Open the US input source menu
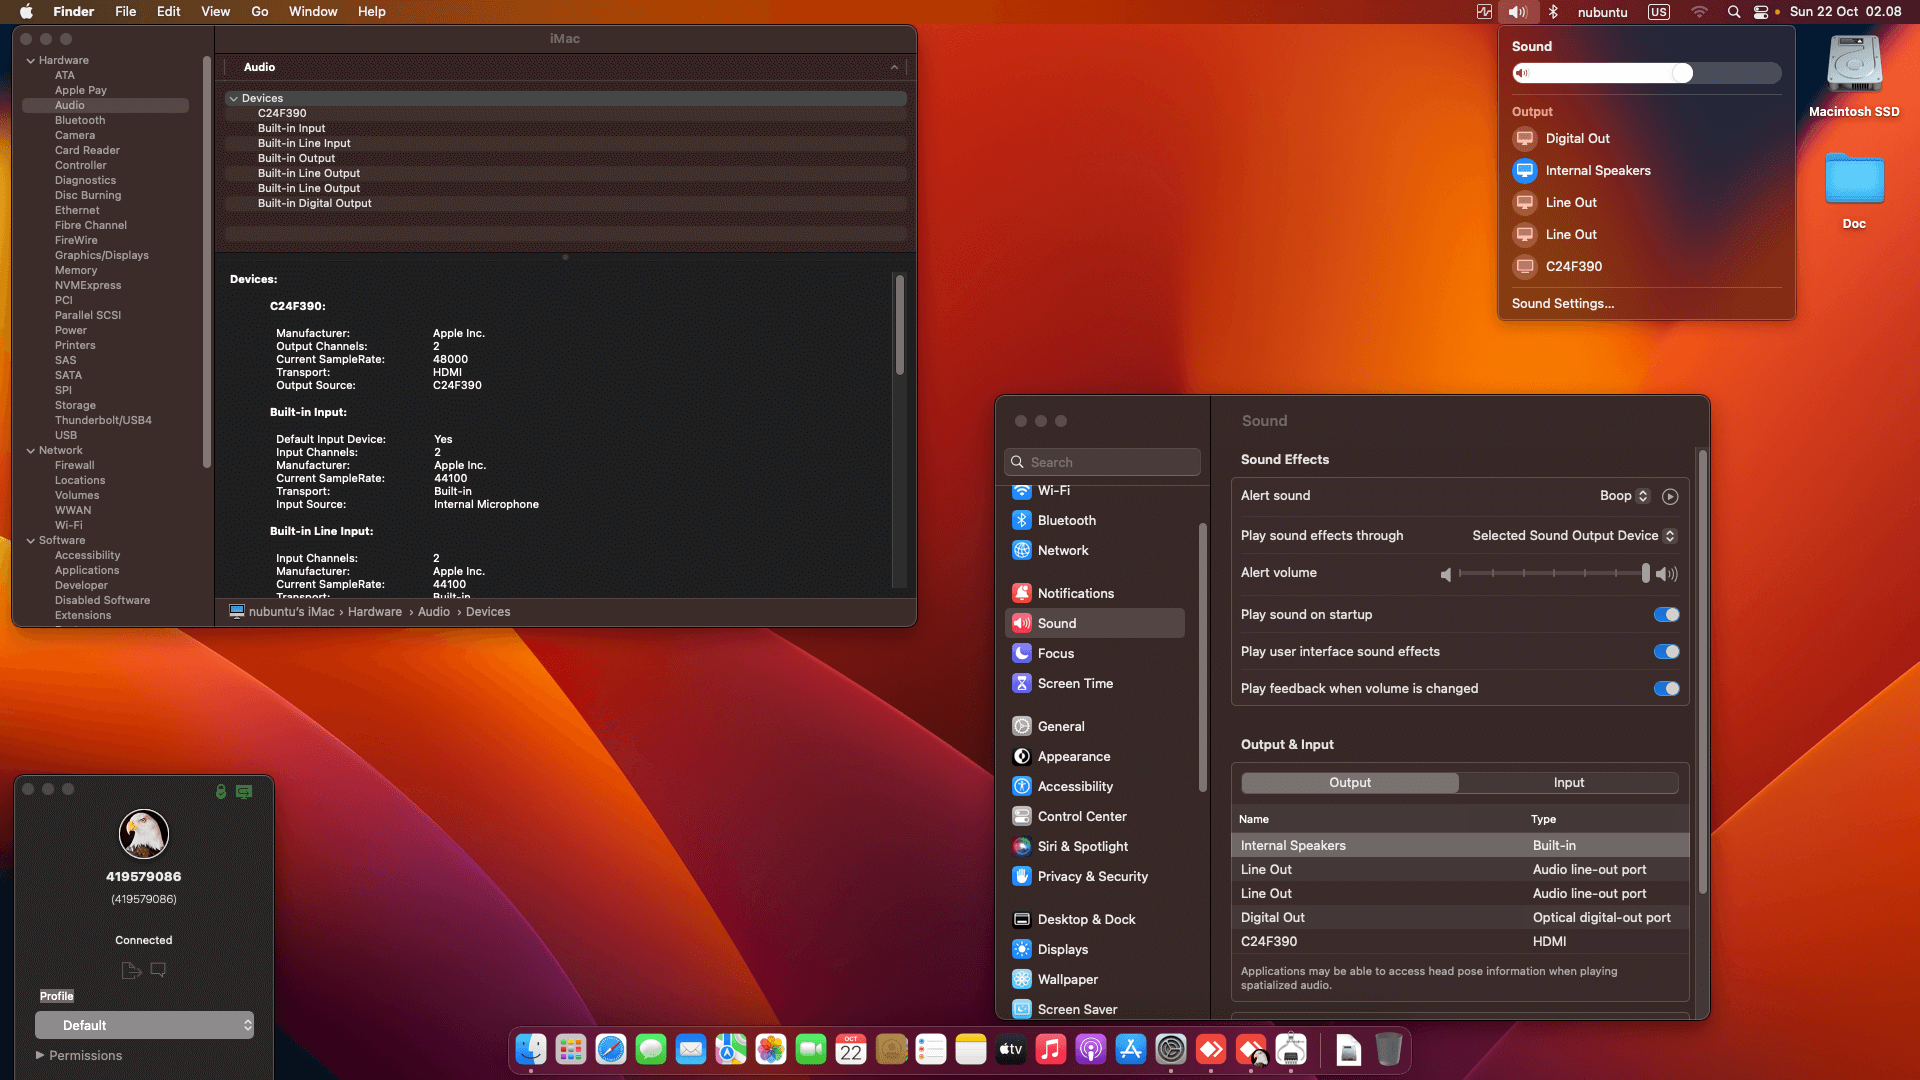Screen dimensions: 1920x1080 1659,12
